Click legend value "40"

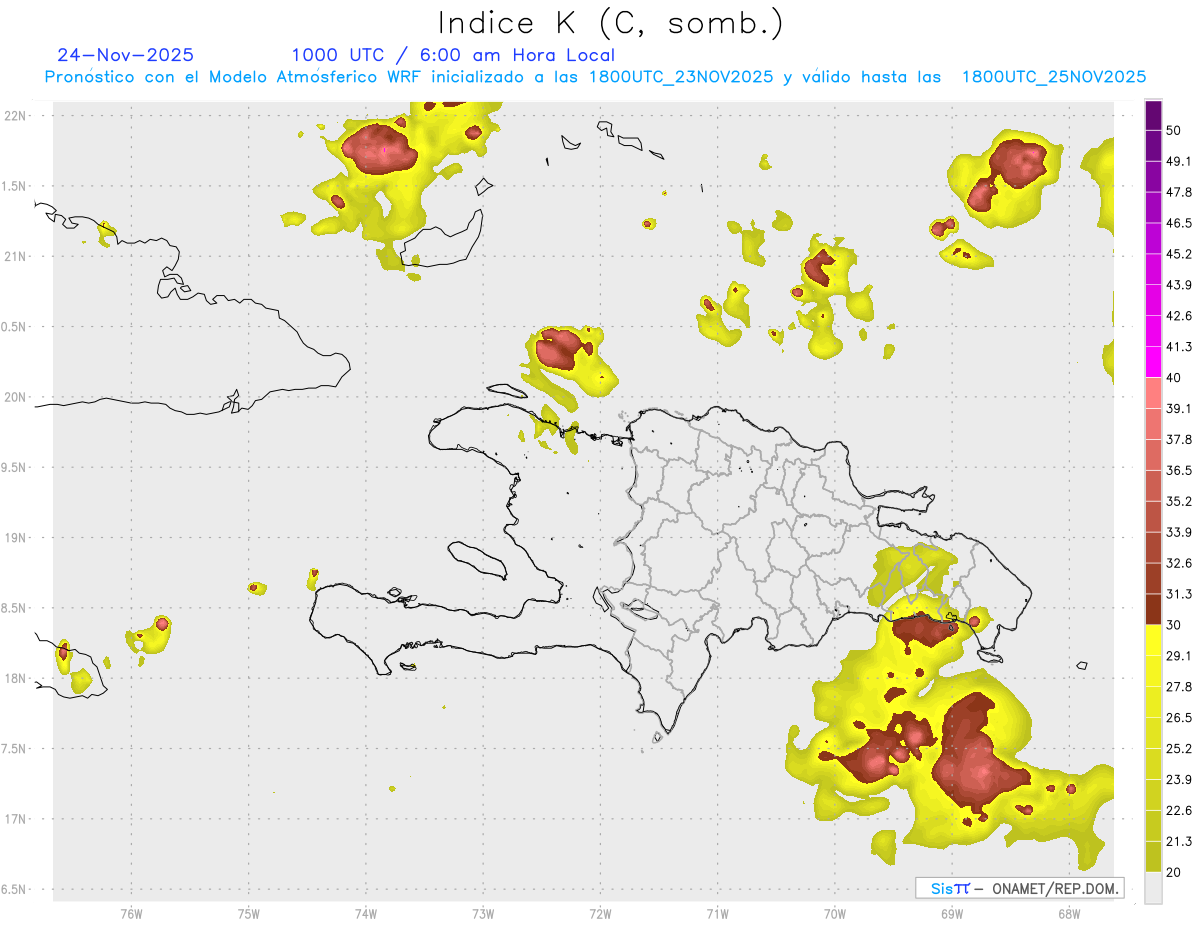point(1176,377)
